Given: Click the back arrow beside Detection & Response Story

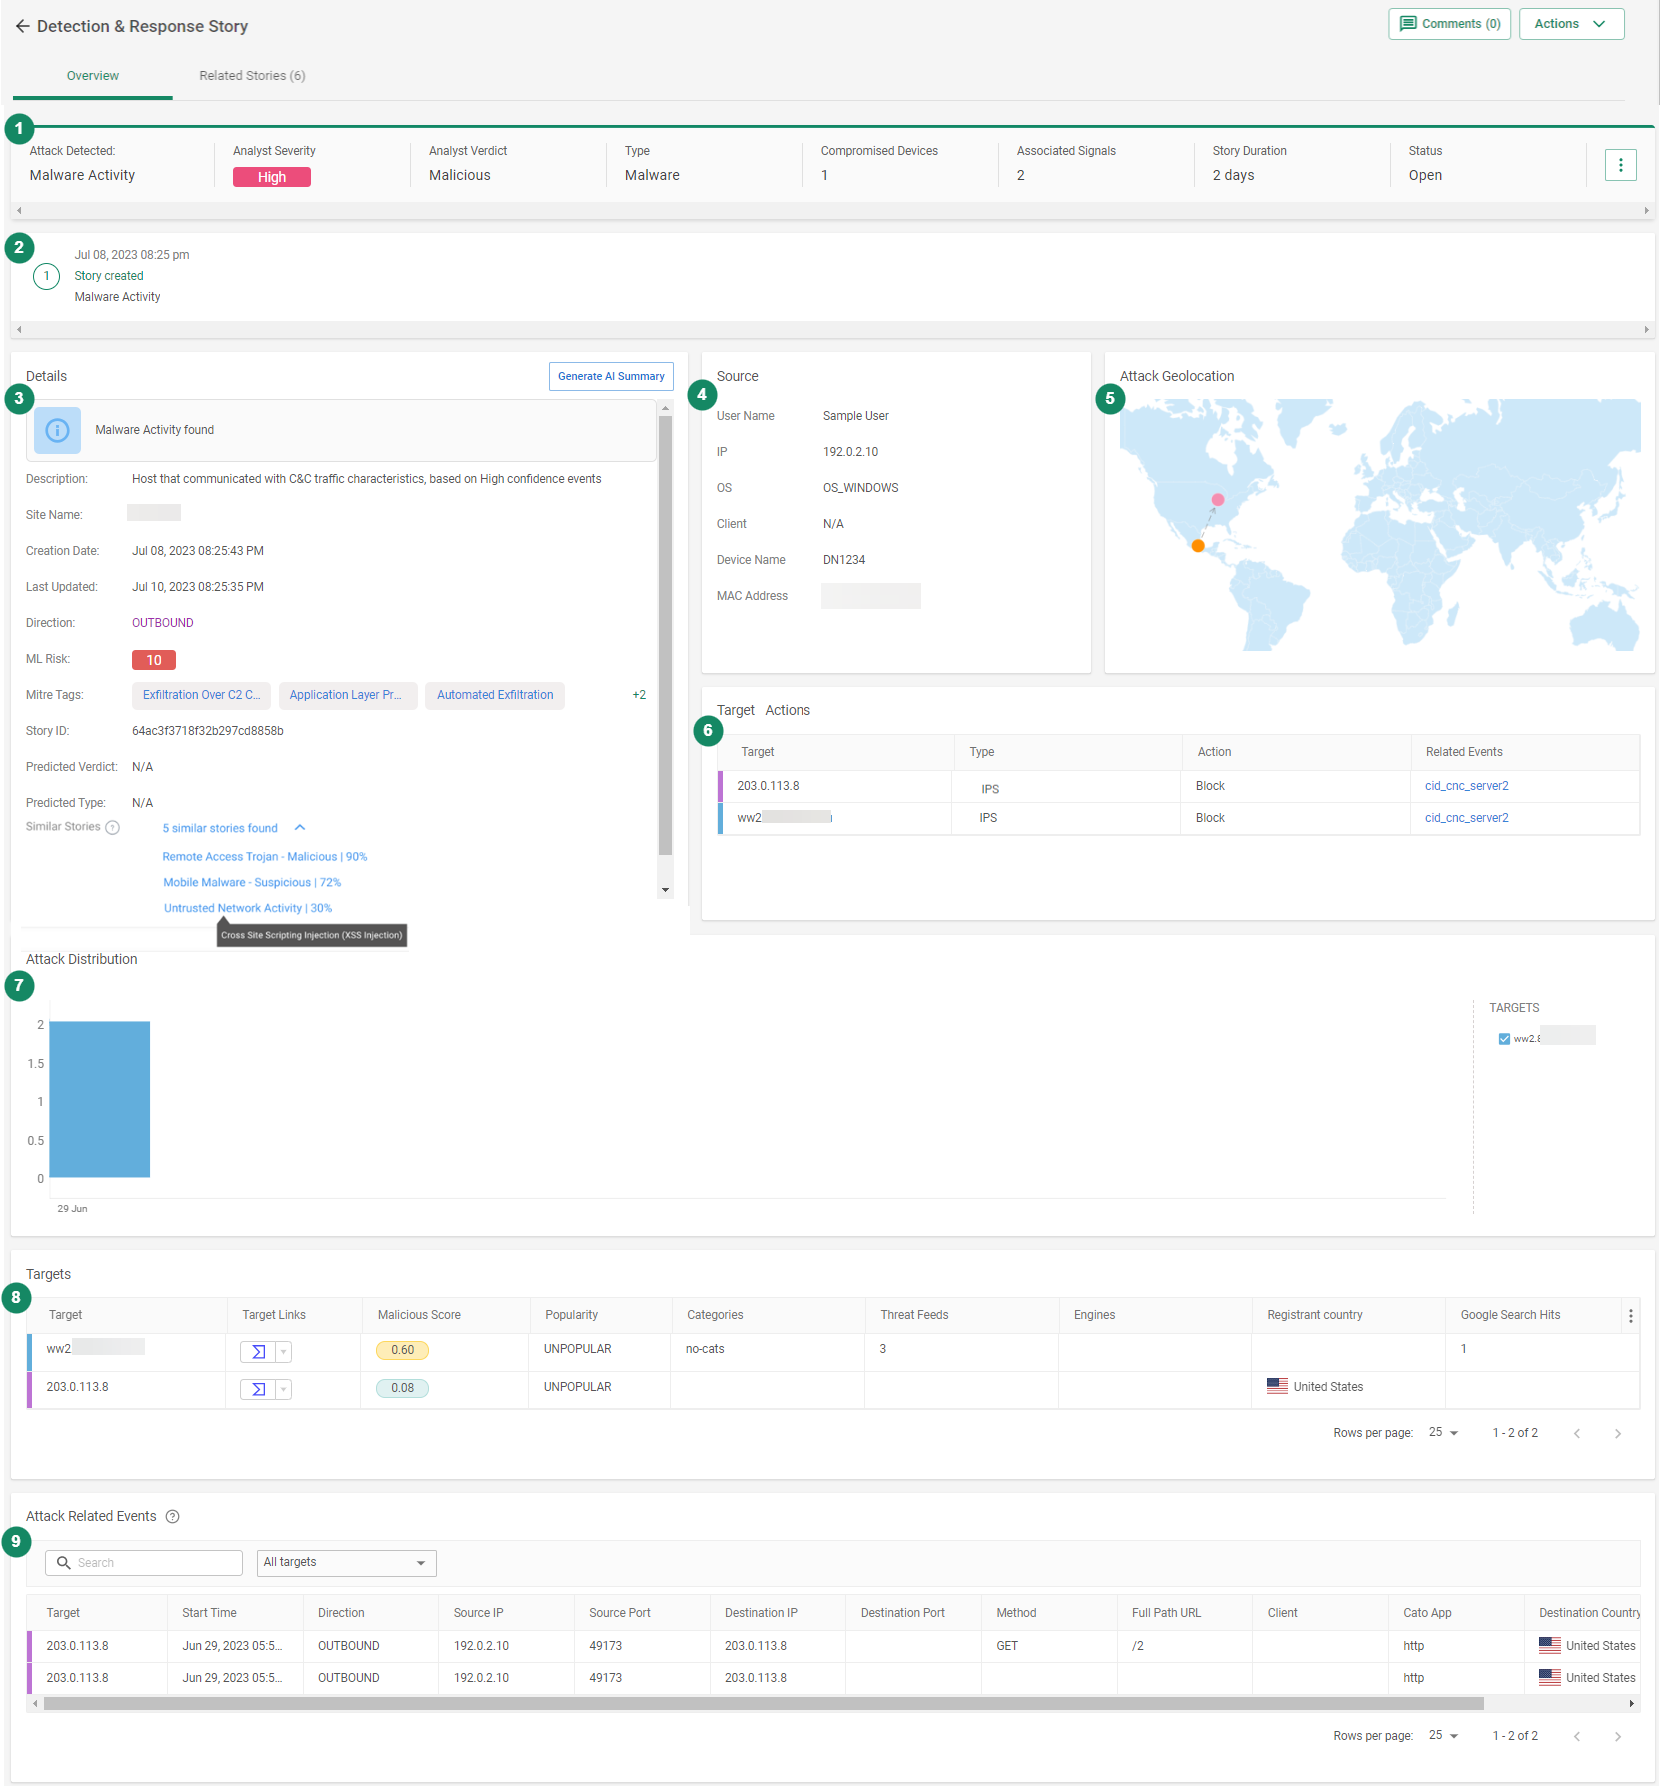Looking at the screenshot, I should click(x=22, y=26).
